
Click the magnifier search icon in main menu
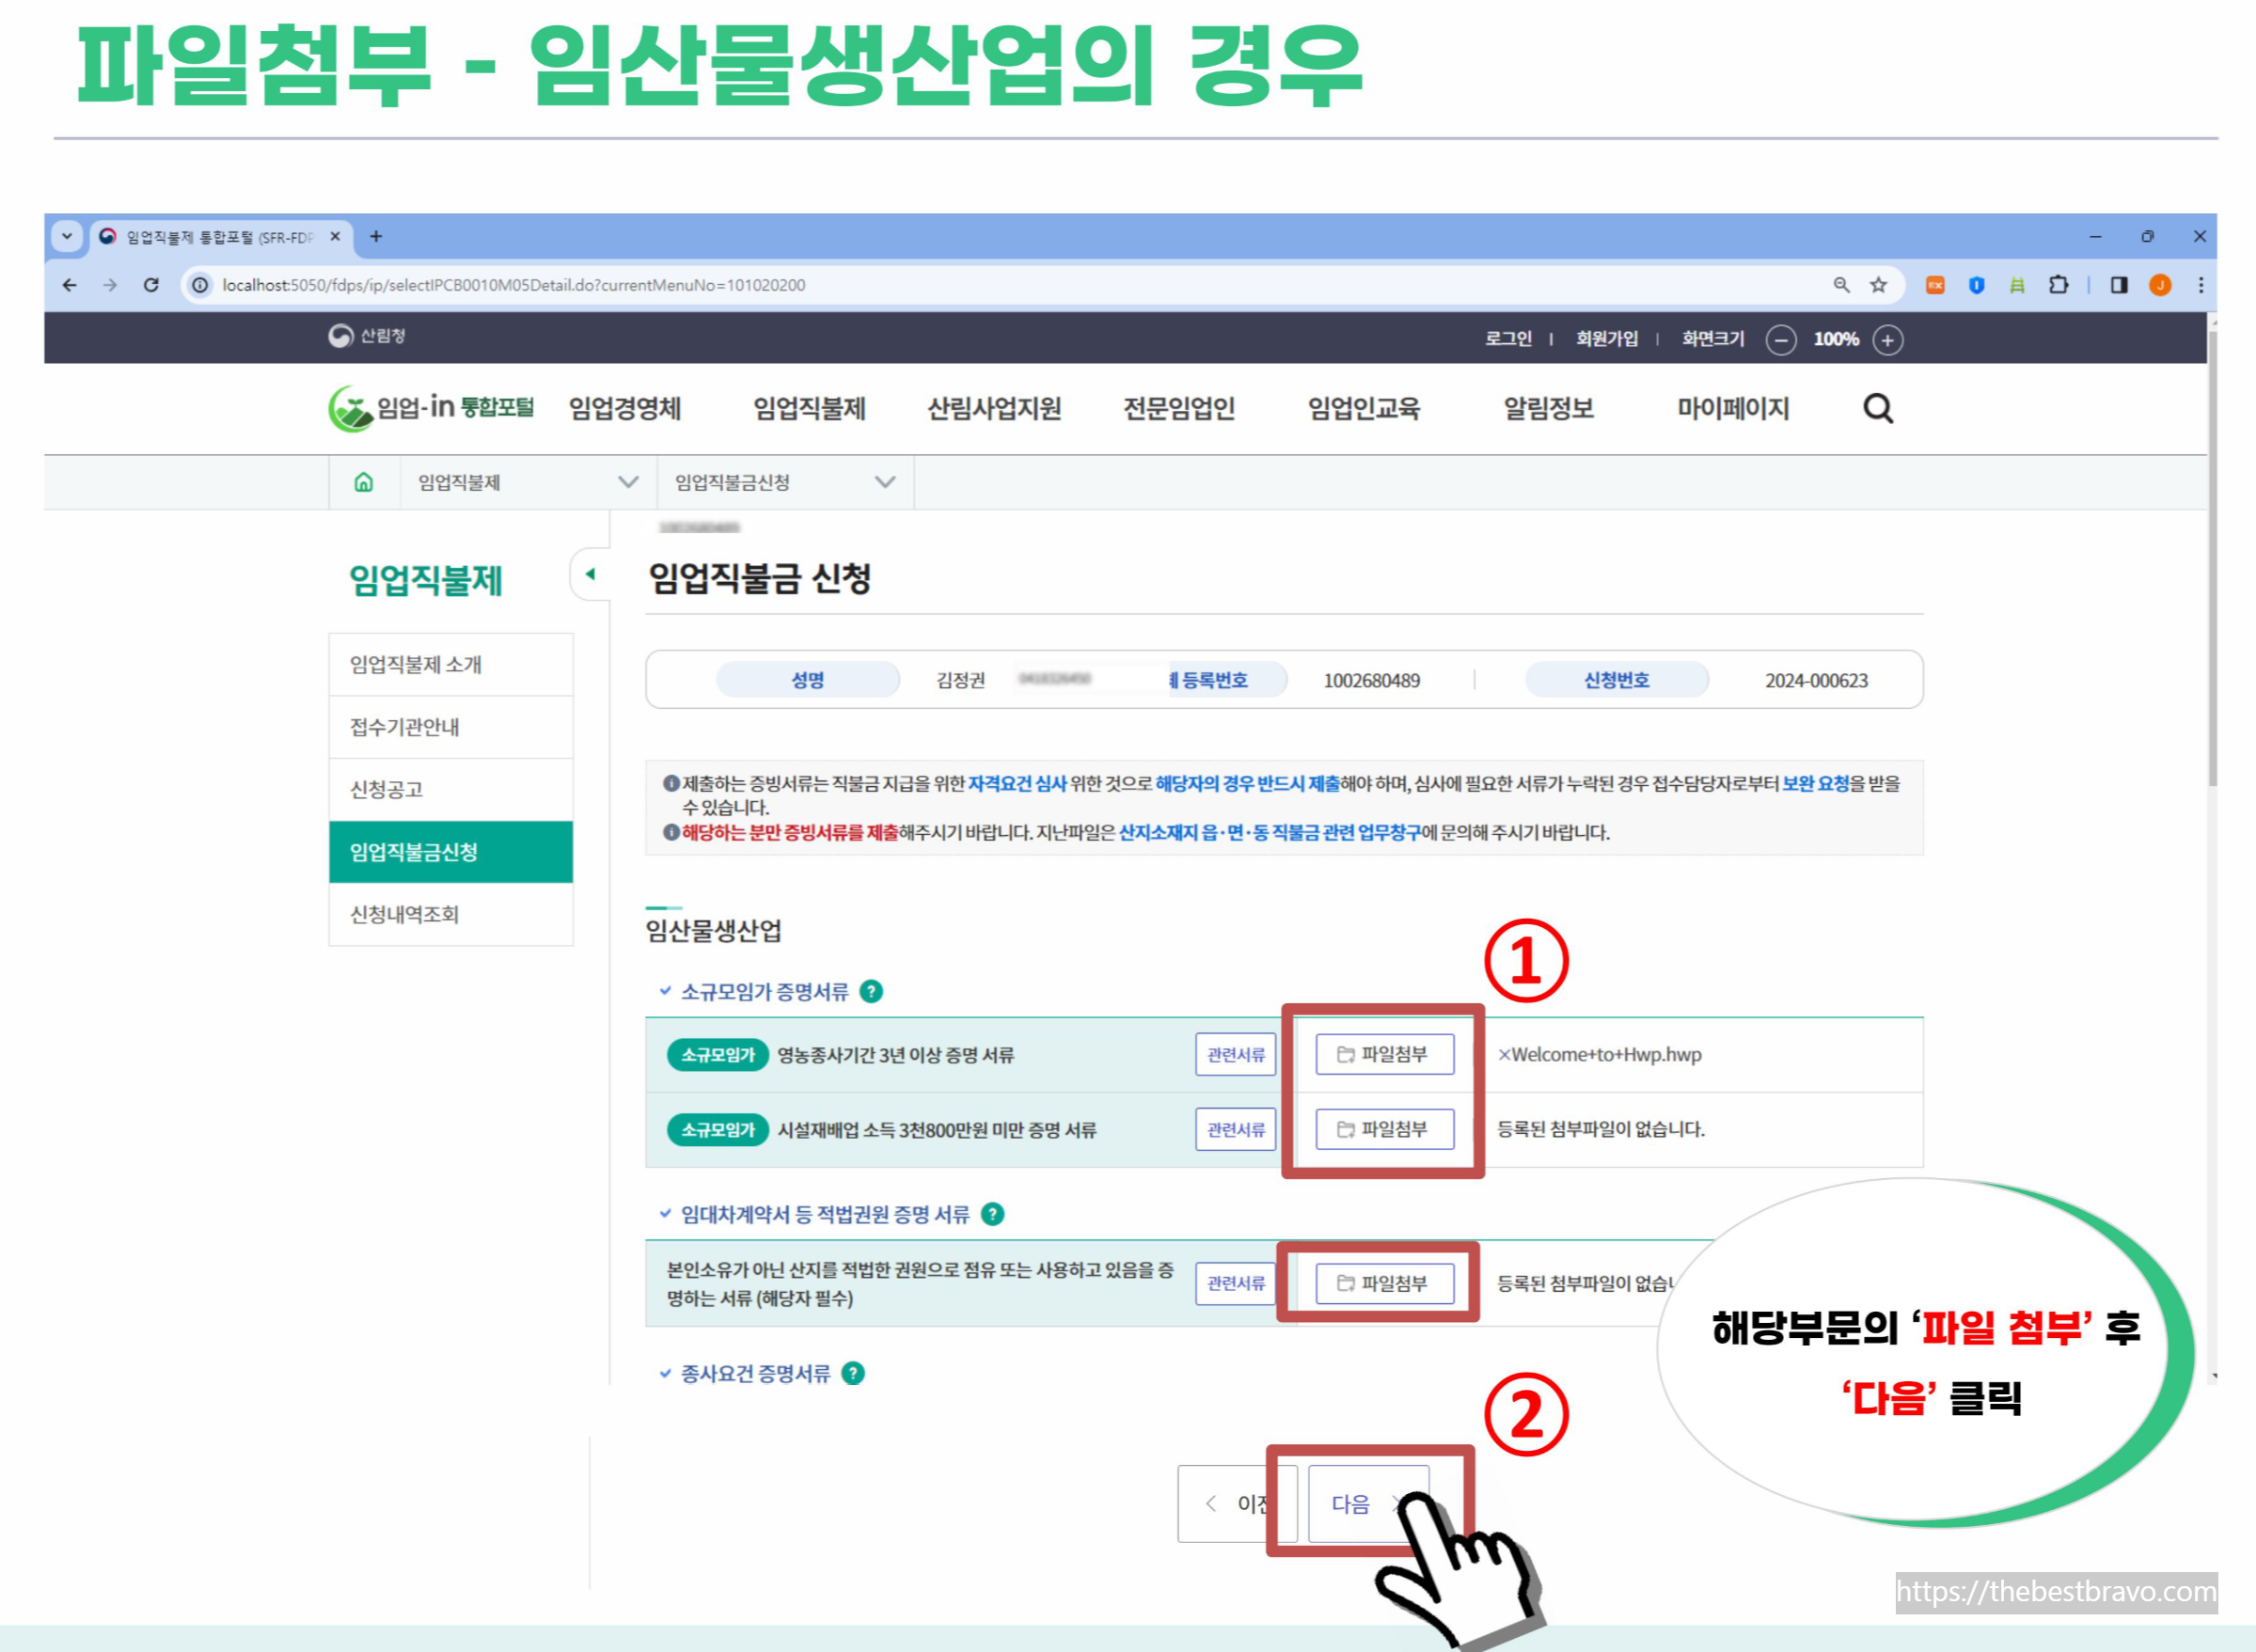[x=1878, y=408]
